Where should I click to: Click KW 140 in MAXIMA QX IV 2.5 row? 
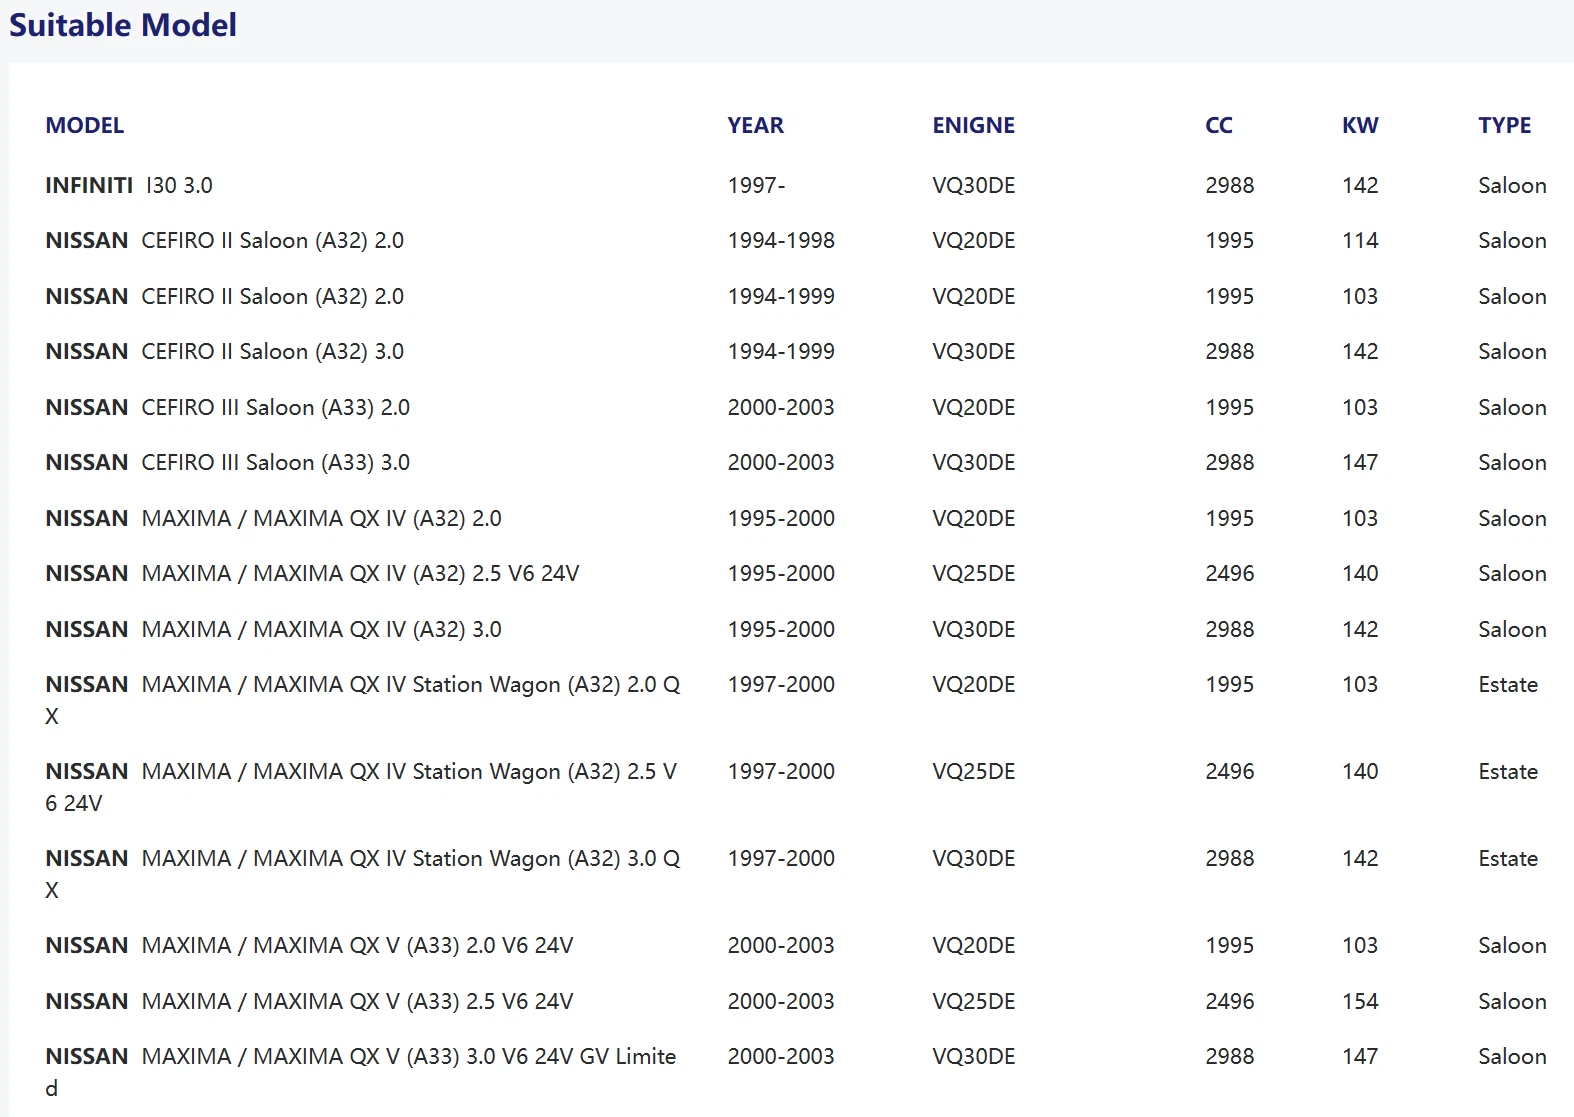1360,573
